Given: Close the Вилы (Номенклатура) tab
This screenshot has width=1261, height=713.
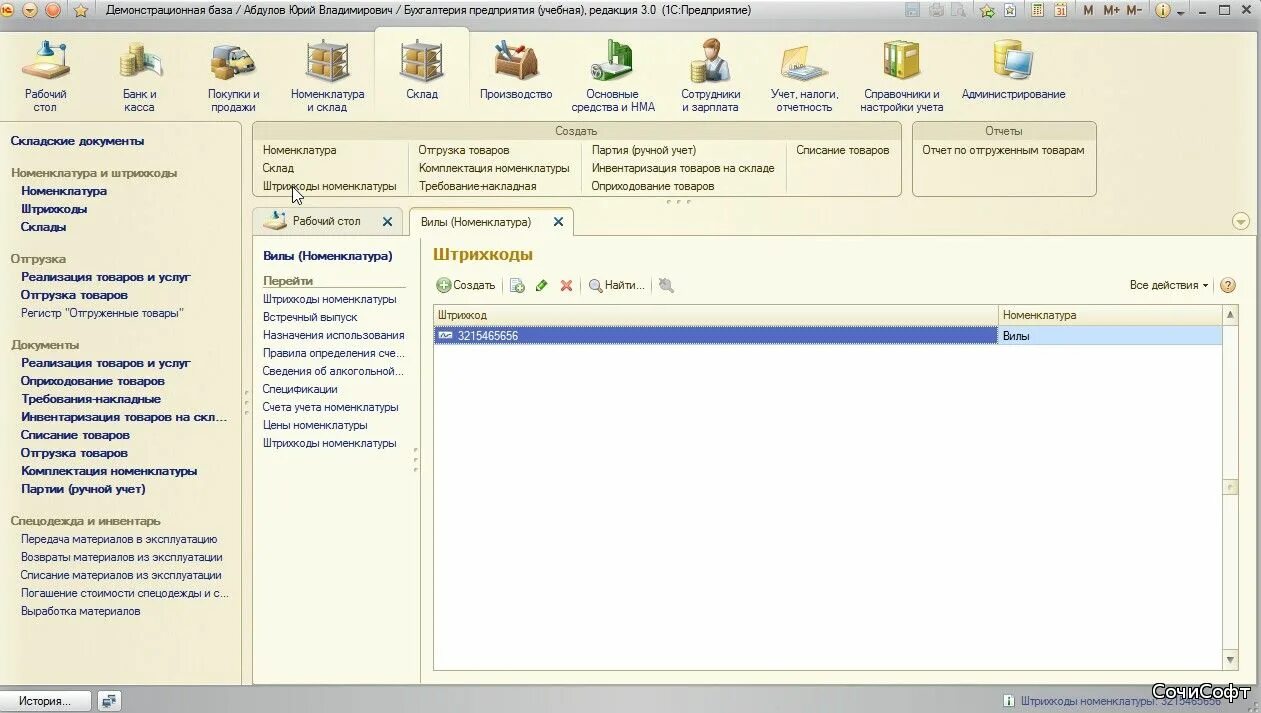Looking at the screenshot, I should click(559, 222).
